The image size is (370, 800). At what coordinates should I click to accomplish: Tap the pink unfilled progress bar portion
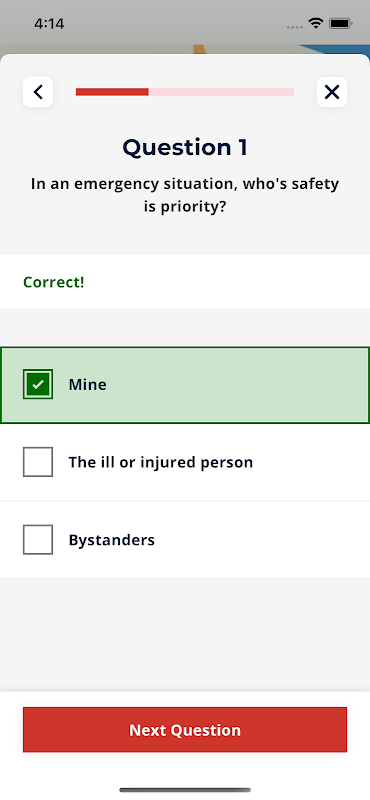pyautogui.click(x=221, y=92)
